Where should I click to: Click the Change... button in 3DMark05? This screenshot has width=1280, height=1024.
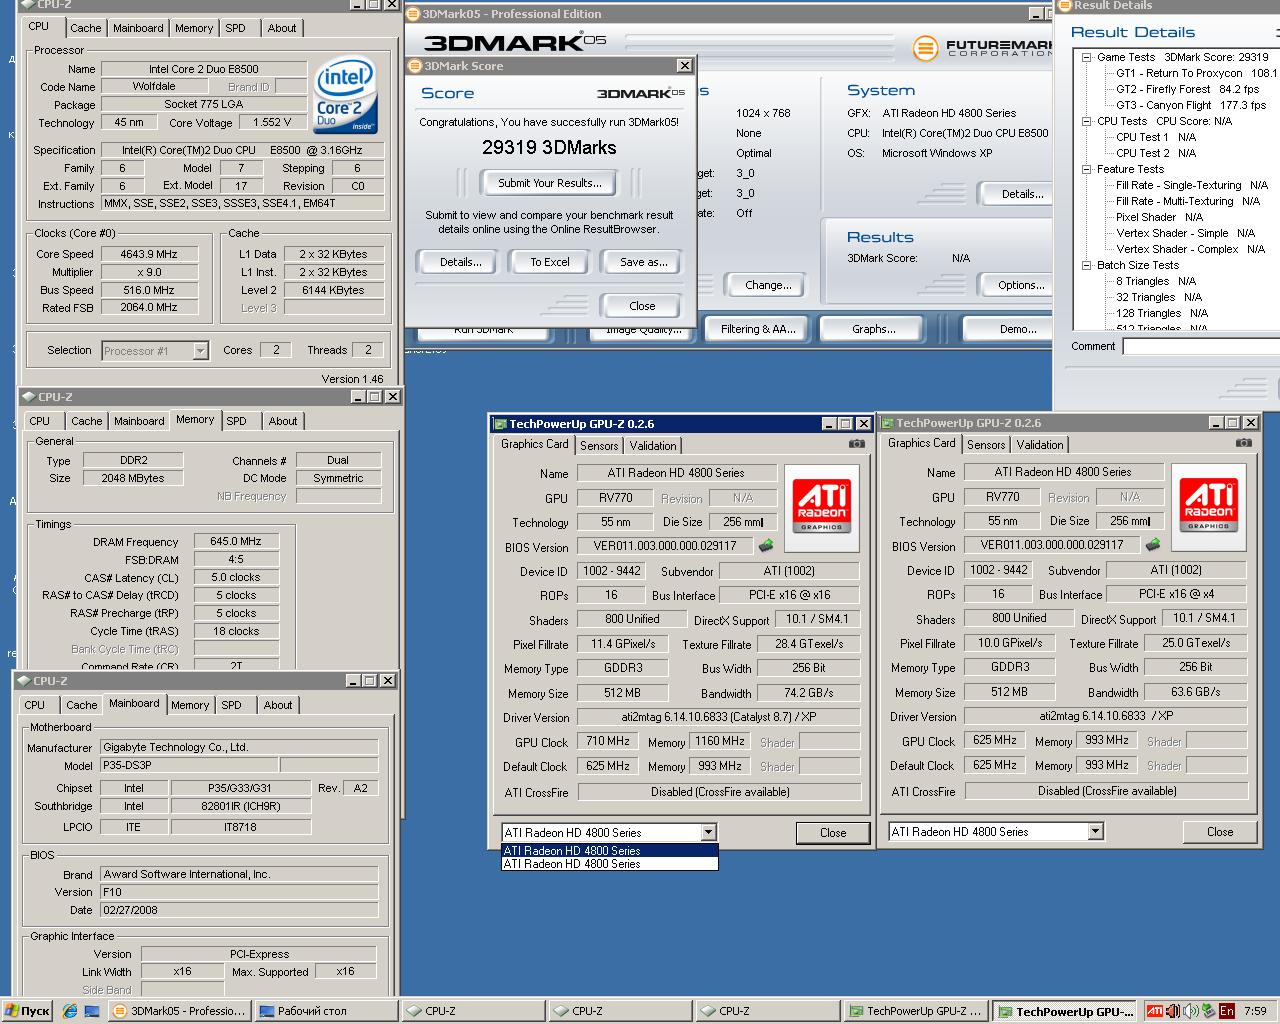click(768, 285)
